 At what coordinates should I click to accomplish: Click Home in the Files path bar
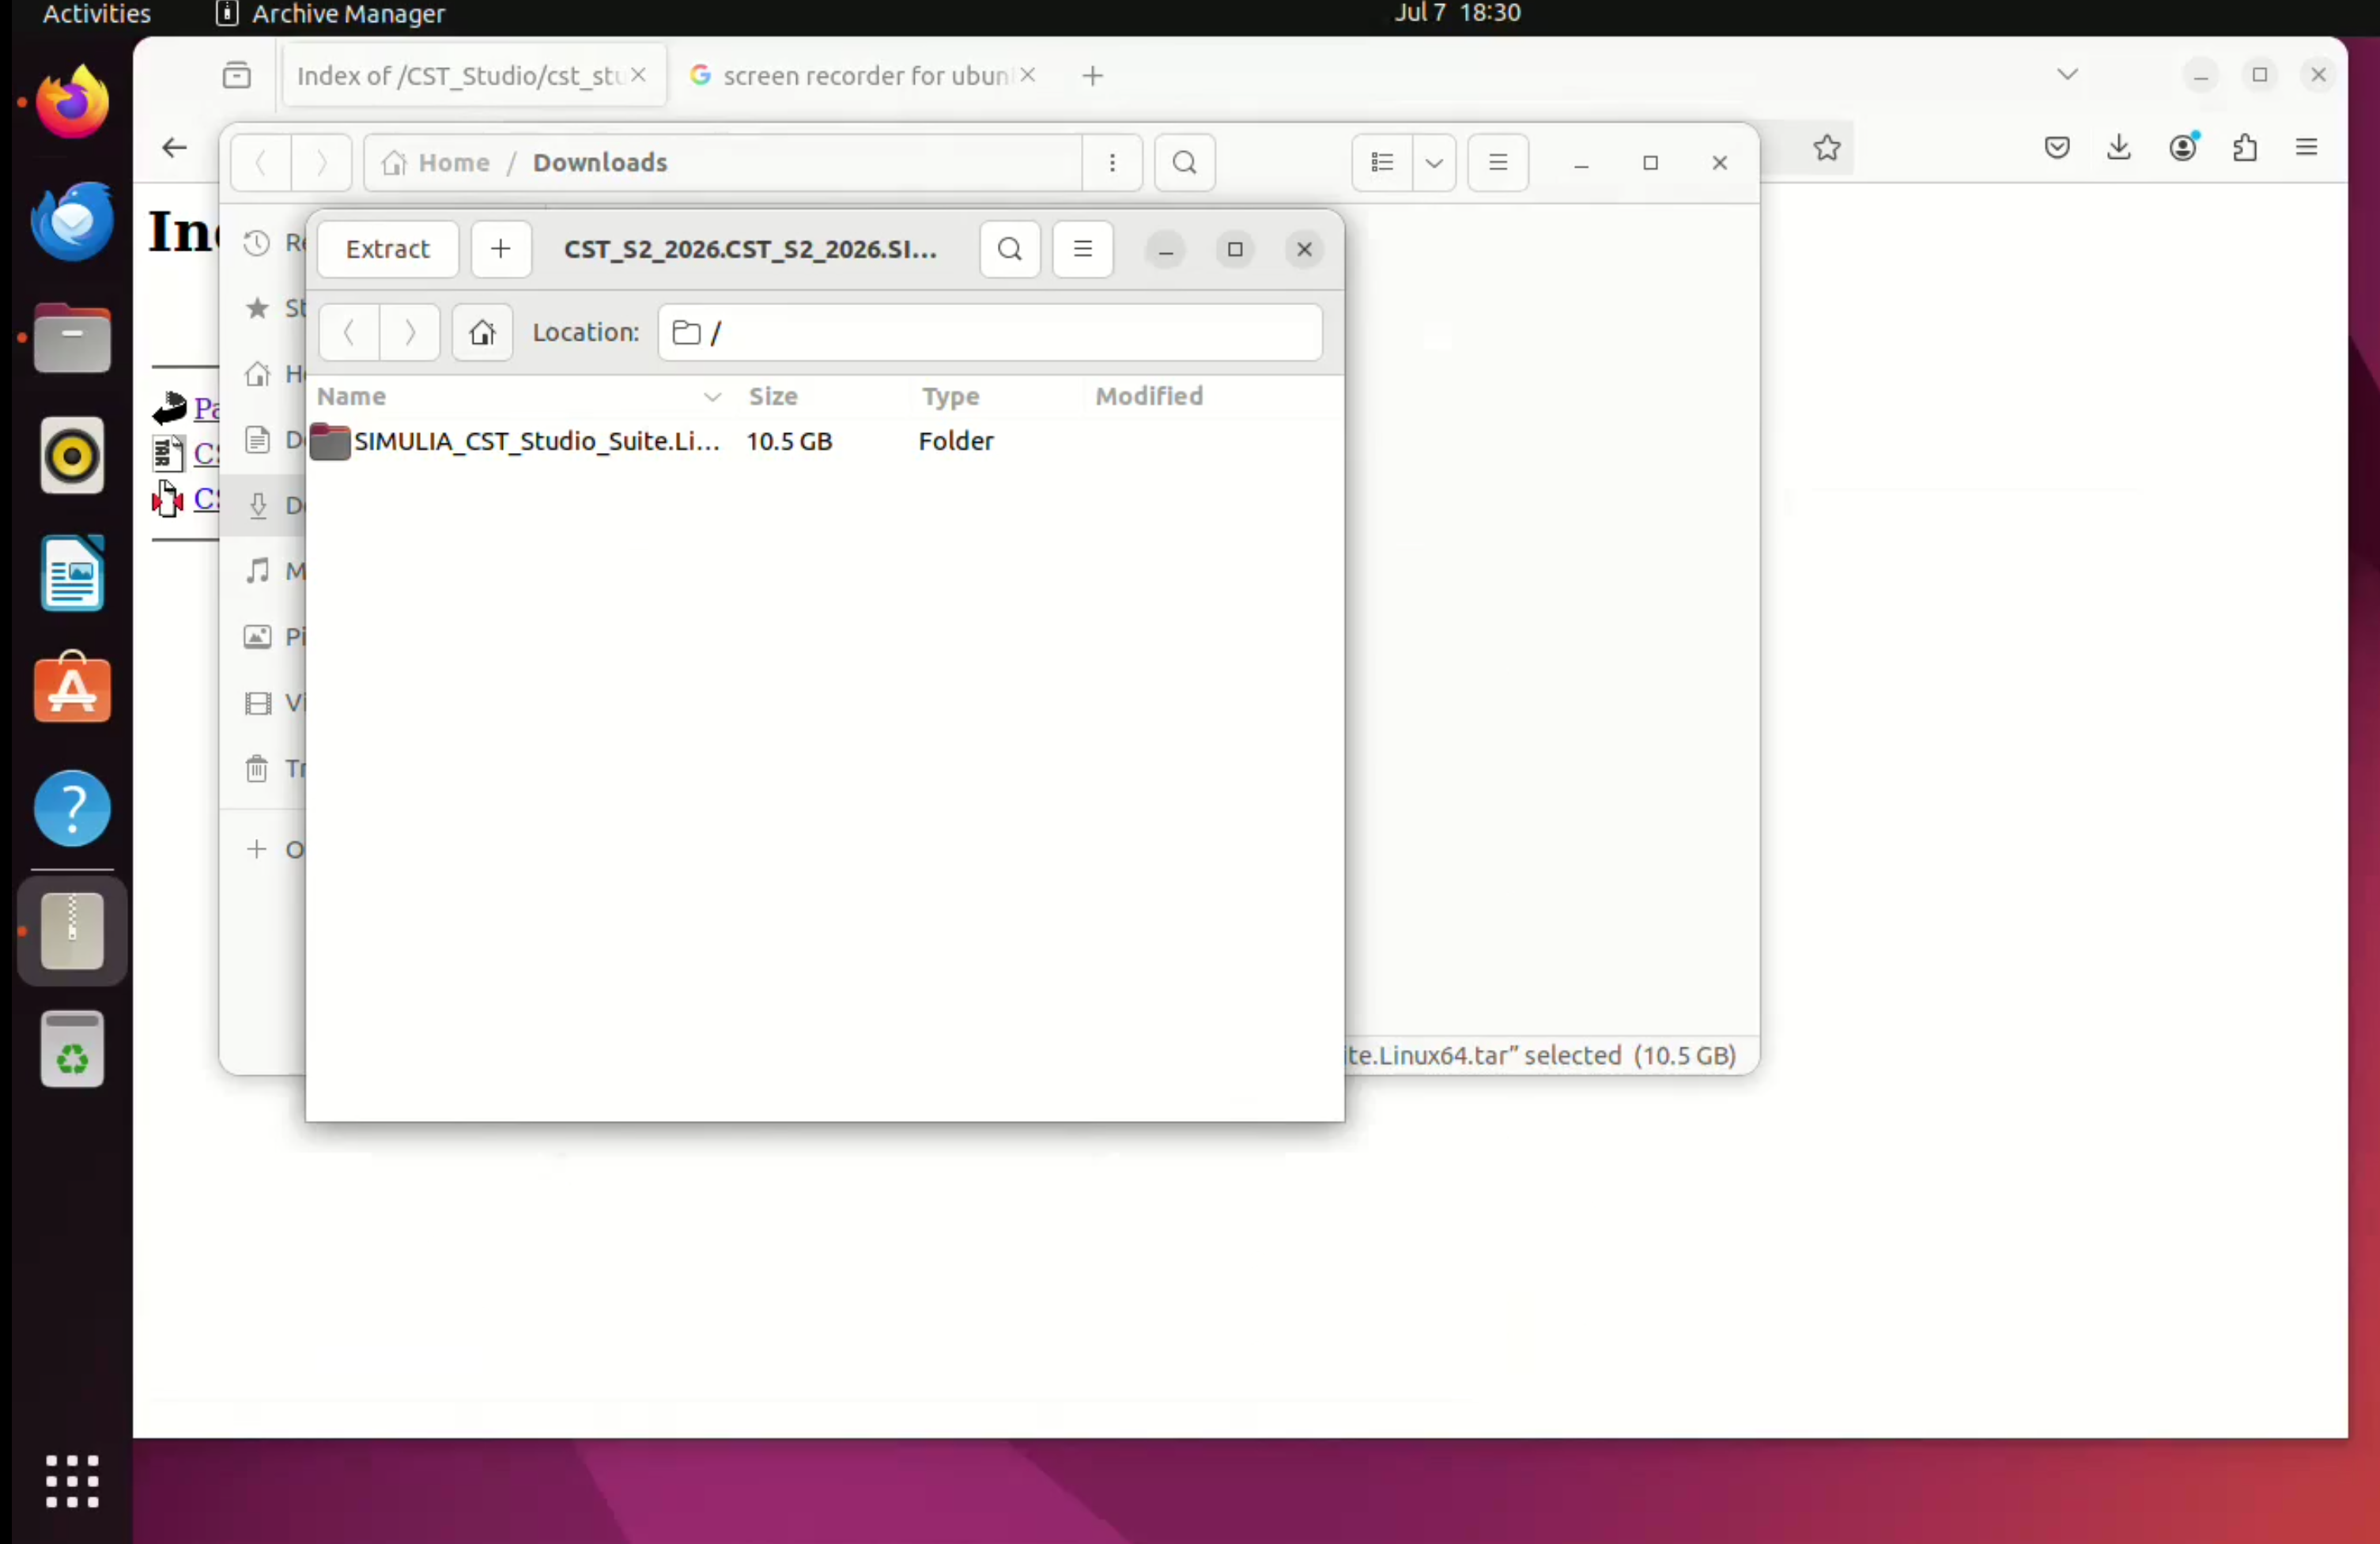pos(437,162)
